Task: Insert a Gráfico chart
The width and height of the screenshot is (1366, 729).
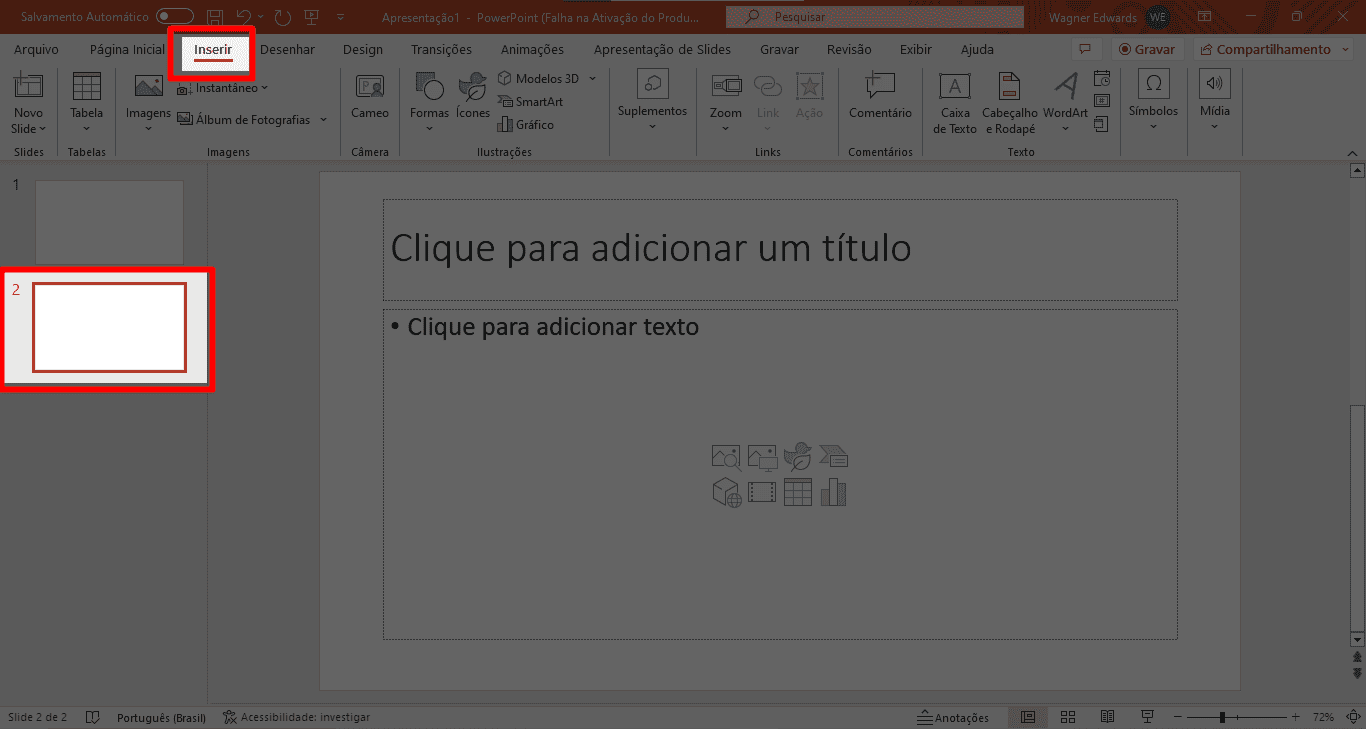Action: point(525,125)
